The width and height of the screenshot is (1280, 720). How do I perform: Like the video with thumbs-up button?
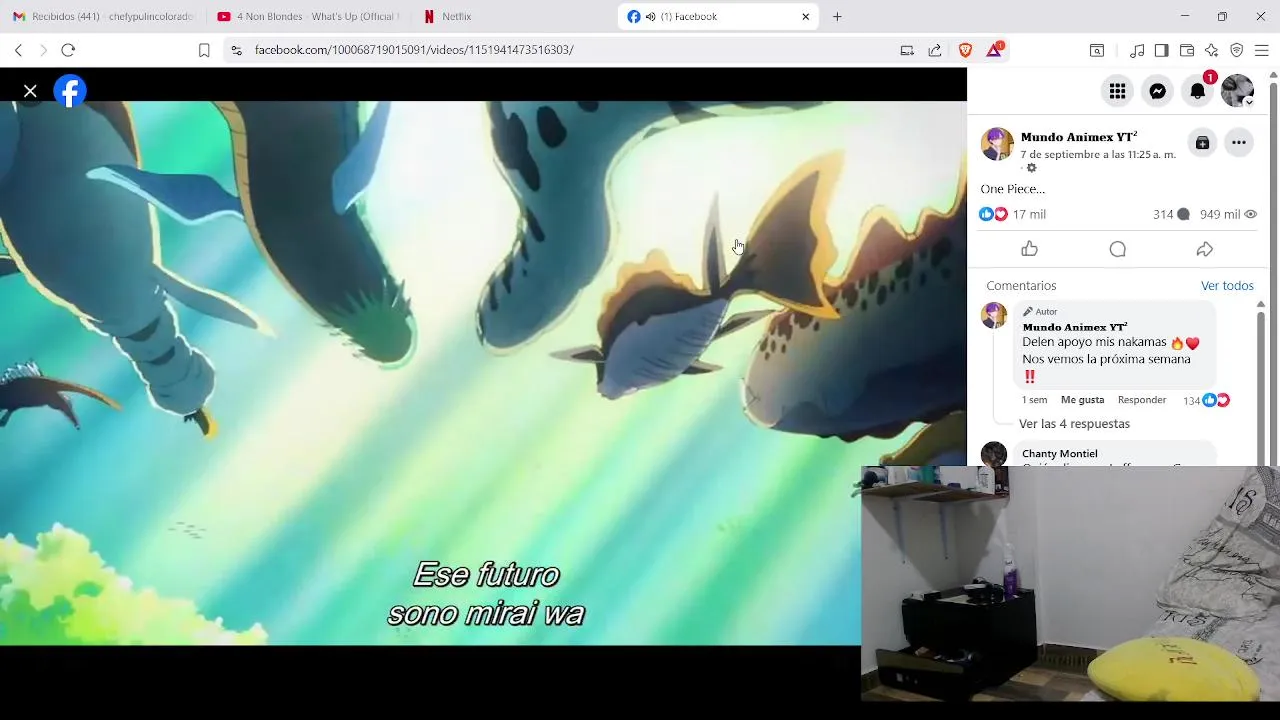(x=1030, y=249)
